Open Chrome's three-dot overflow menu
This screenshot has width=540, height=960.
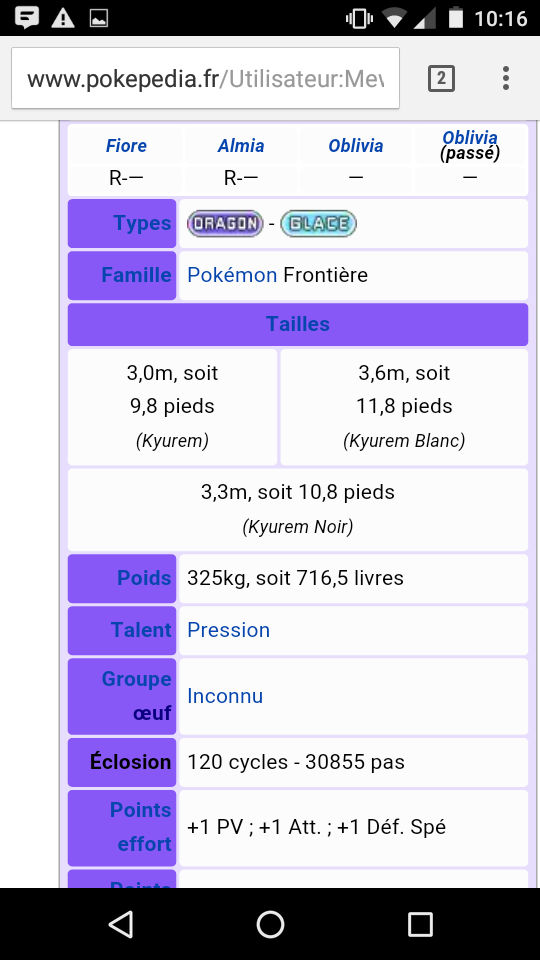(x=506, y=78)
